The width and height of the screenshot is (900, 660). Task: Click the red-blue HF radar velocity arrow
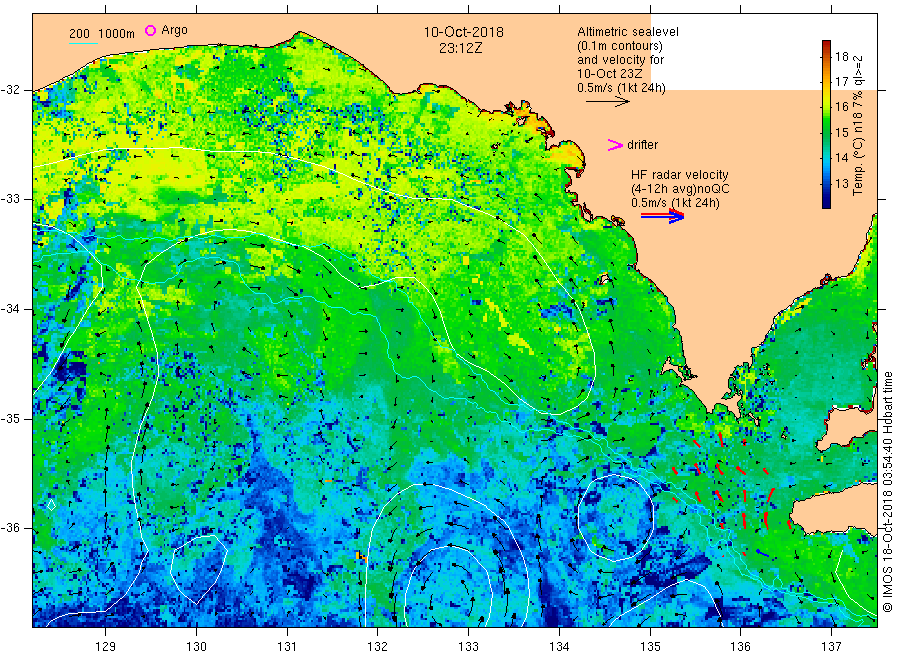662,216
